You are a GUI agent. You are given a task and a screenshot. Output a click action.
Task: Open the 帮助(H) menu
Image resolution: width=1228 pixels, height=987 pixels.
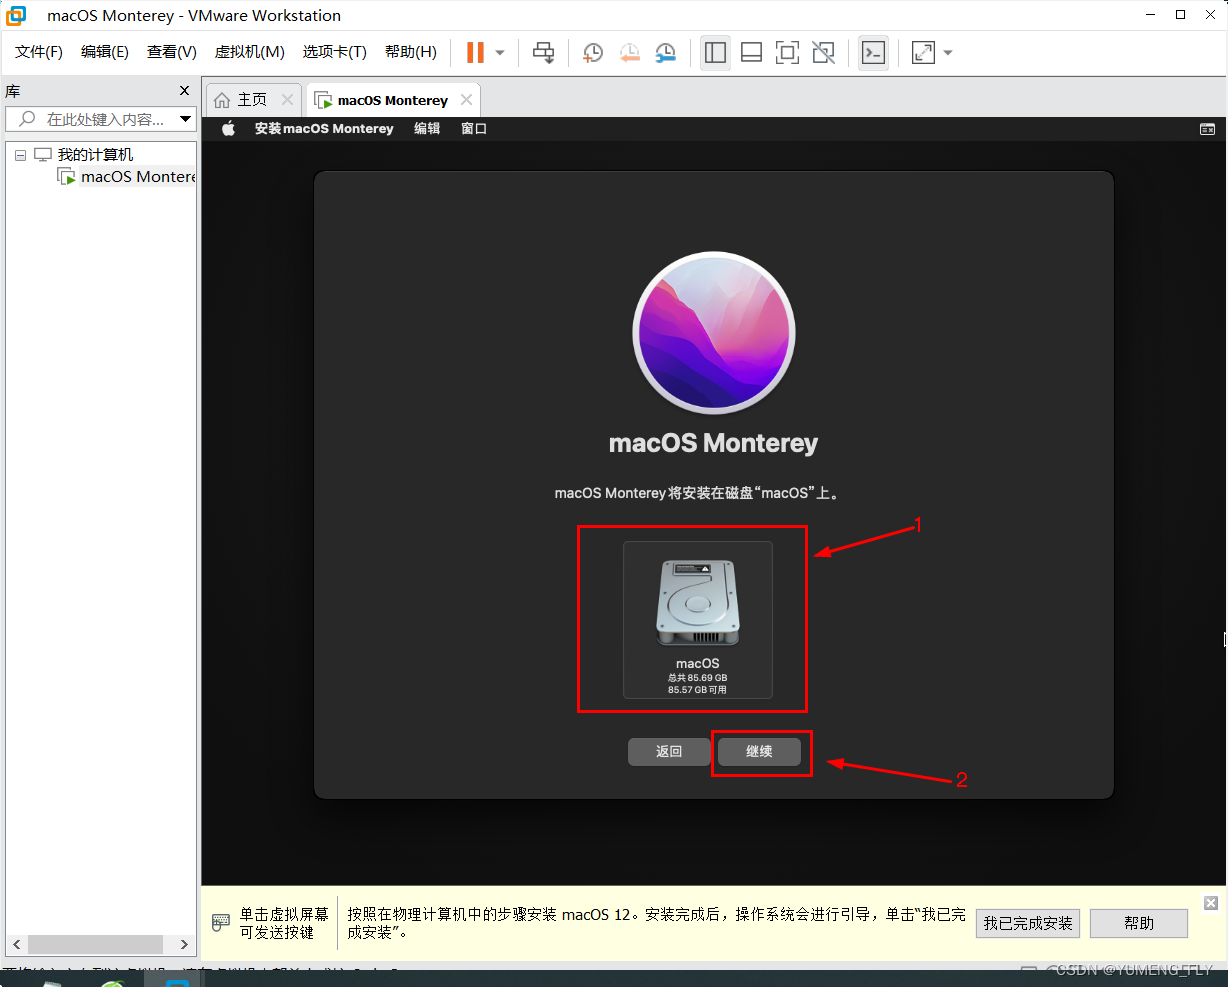click(x=411, y=52)
